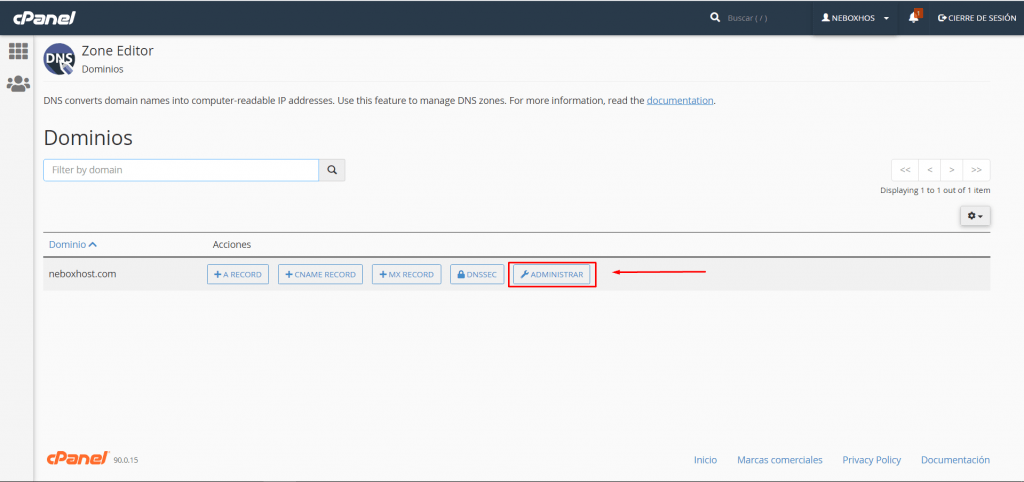Expand the gear settings dropdown
This screenshot has height=482, width=1024.
[x=975, y=216]
